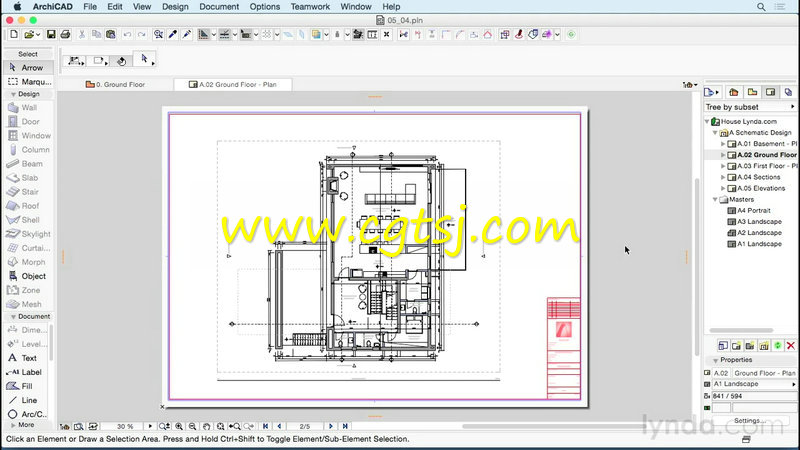Click the 30 % zoom field

click(125, 427)
